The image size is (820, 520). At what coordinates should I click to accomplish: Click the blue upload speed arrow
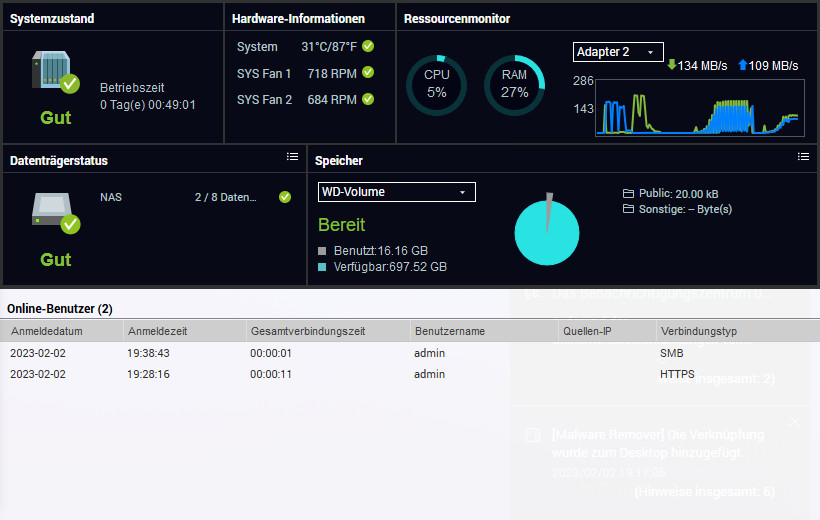pos(742,65)
